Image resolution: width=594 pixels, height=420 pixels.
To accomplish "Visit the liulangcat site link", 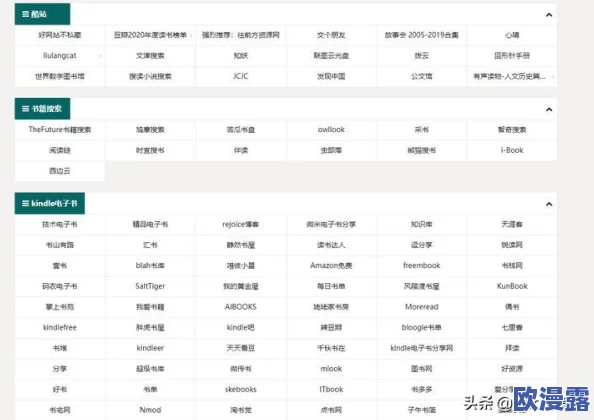I will click(x=60, y=56).
